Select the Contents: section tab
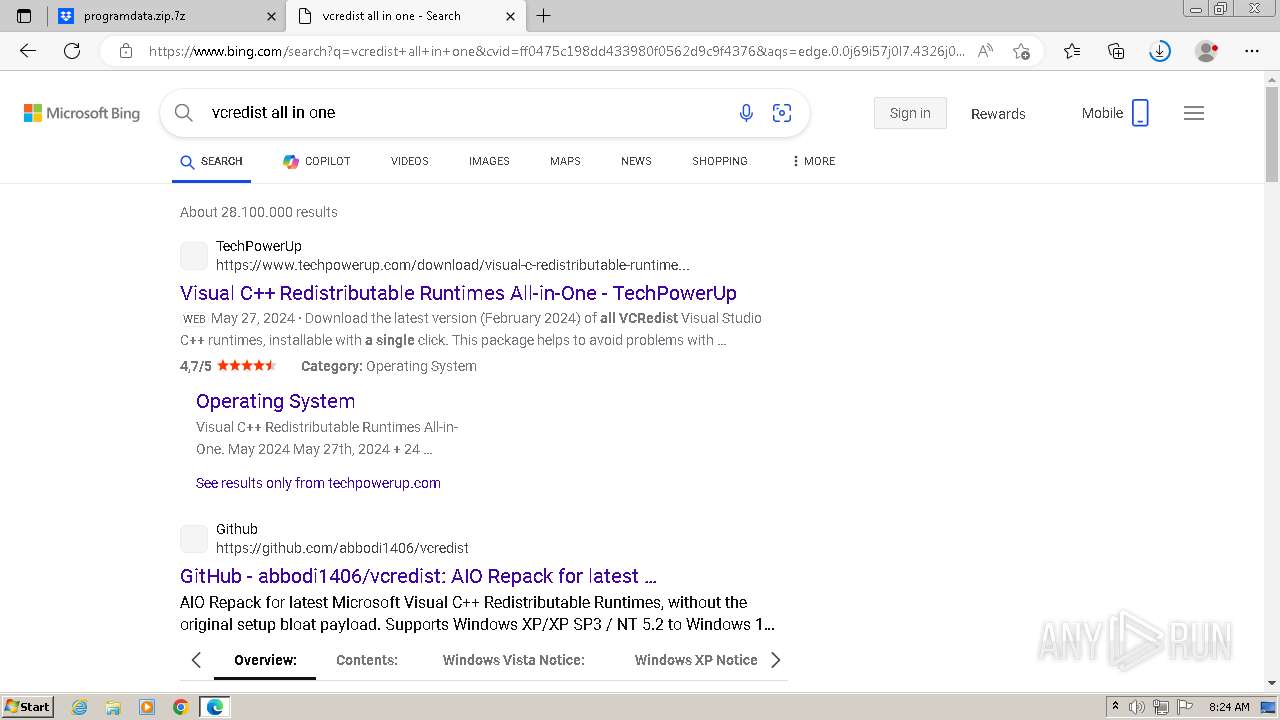 click(367, 660)
